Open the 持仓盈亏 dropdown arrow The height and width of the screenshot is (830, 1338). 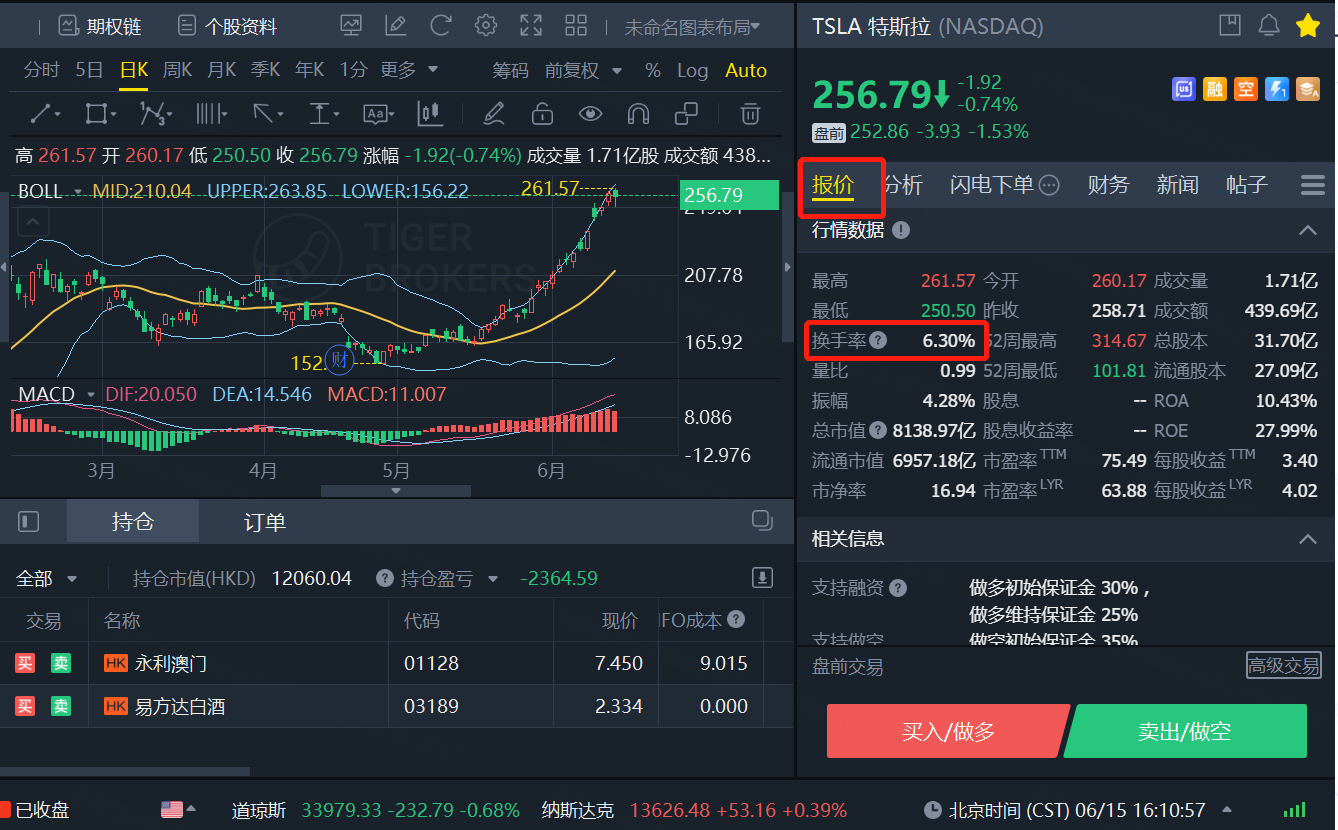pos(493,579)
